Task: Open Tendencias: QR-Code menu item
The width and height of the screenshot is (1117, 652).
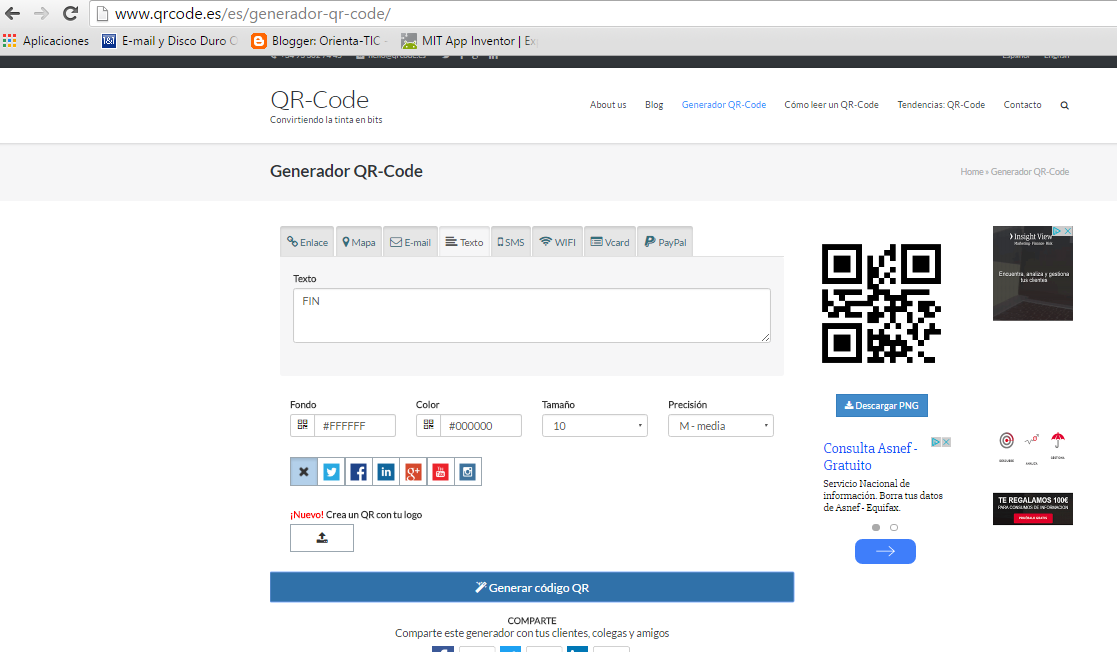Action: pyautogui.click(x=941, y=105)
